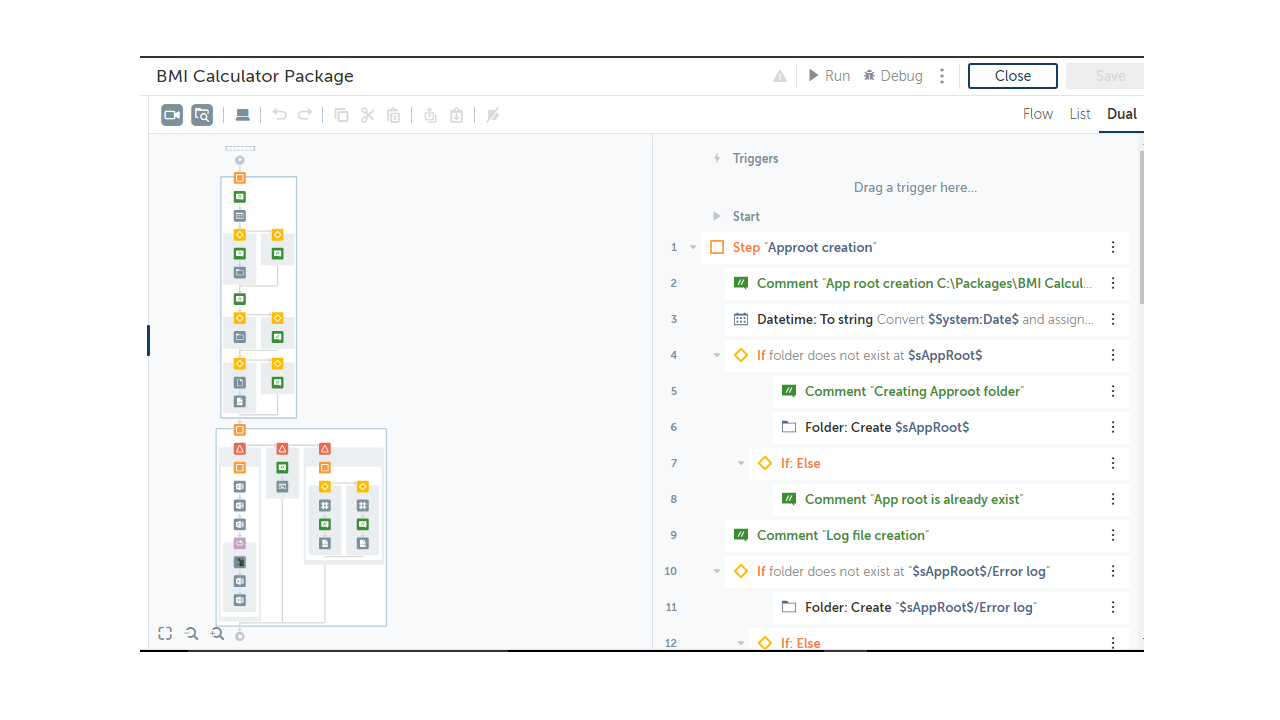This screenshot has height=720, width=1280.
Task: Open options menu for Folder: Create $sAppRoot$
Action: pos(1113,427)
